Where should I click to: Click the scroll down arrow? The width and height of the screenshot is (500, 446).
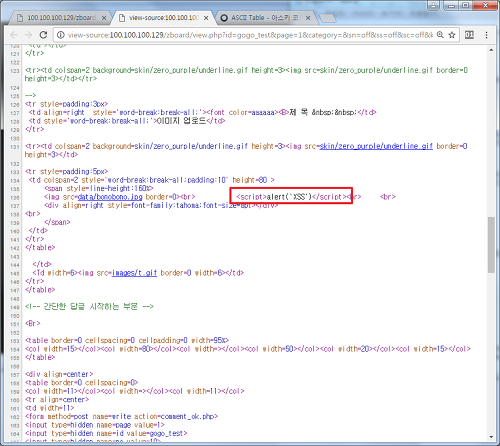(x=491, y=437)
